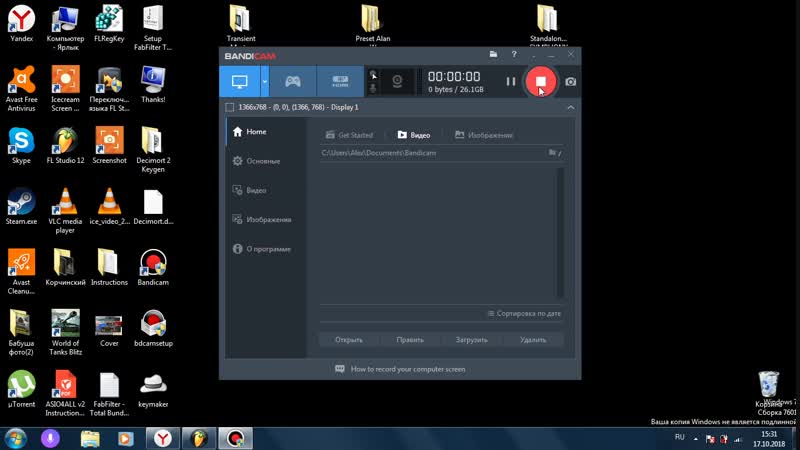This screenshot has width=800, height=450.
Task: Stop recording with red button
Action: (x=540, y=81)
